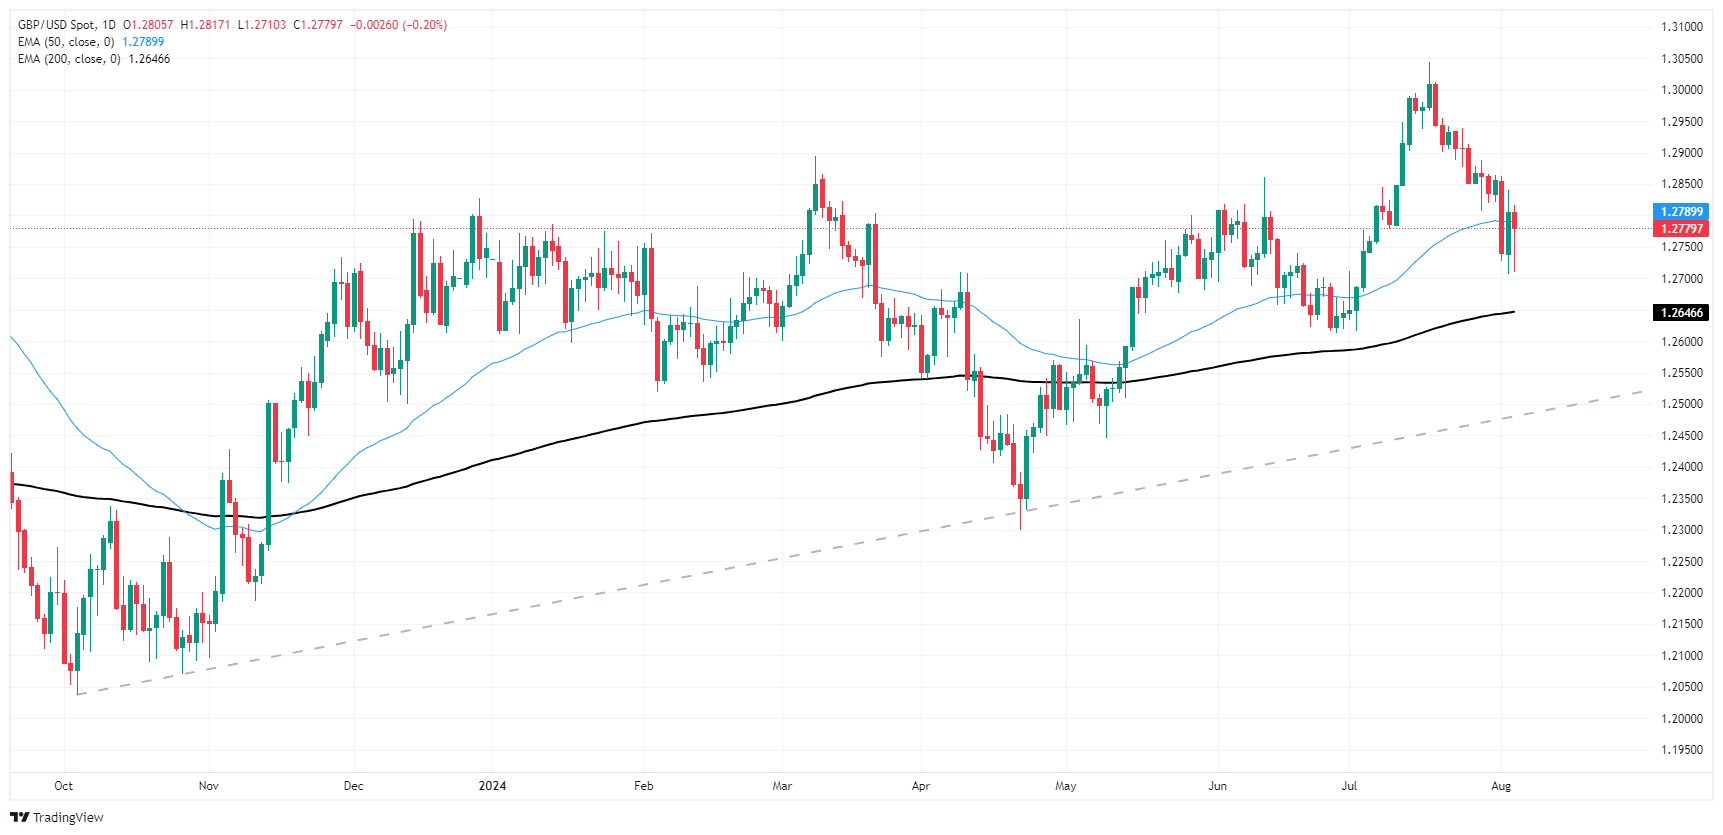The height and width of the screenshot is (835, 1723).
Task: Click the TradingView text link
Action: point(68,817)
